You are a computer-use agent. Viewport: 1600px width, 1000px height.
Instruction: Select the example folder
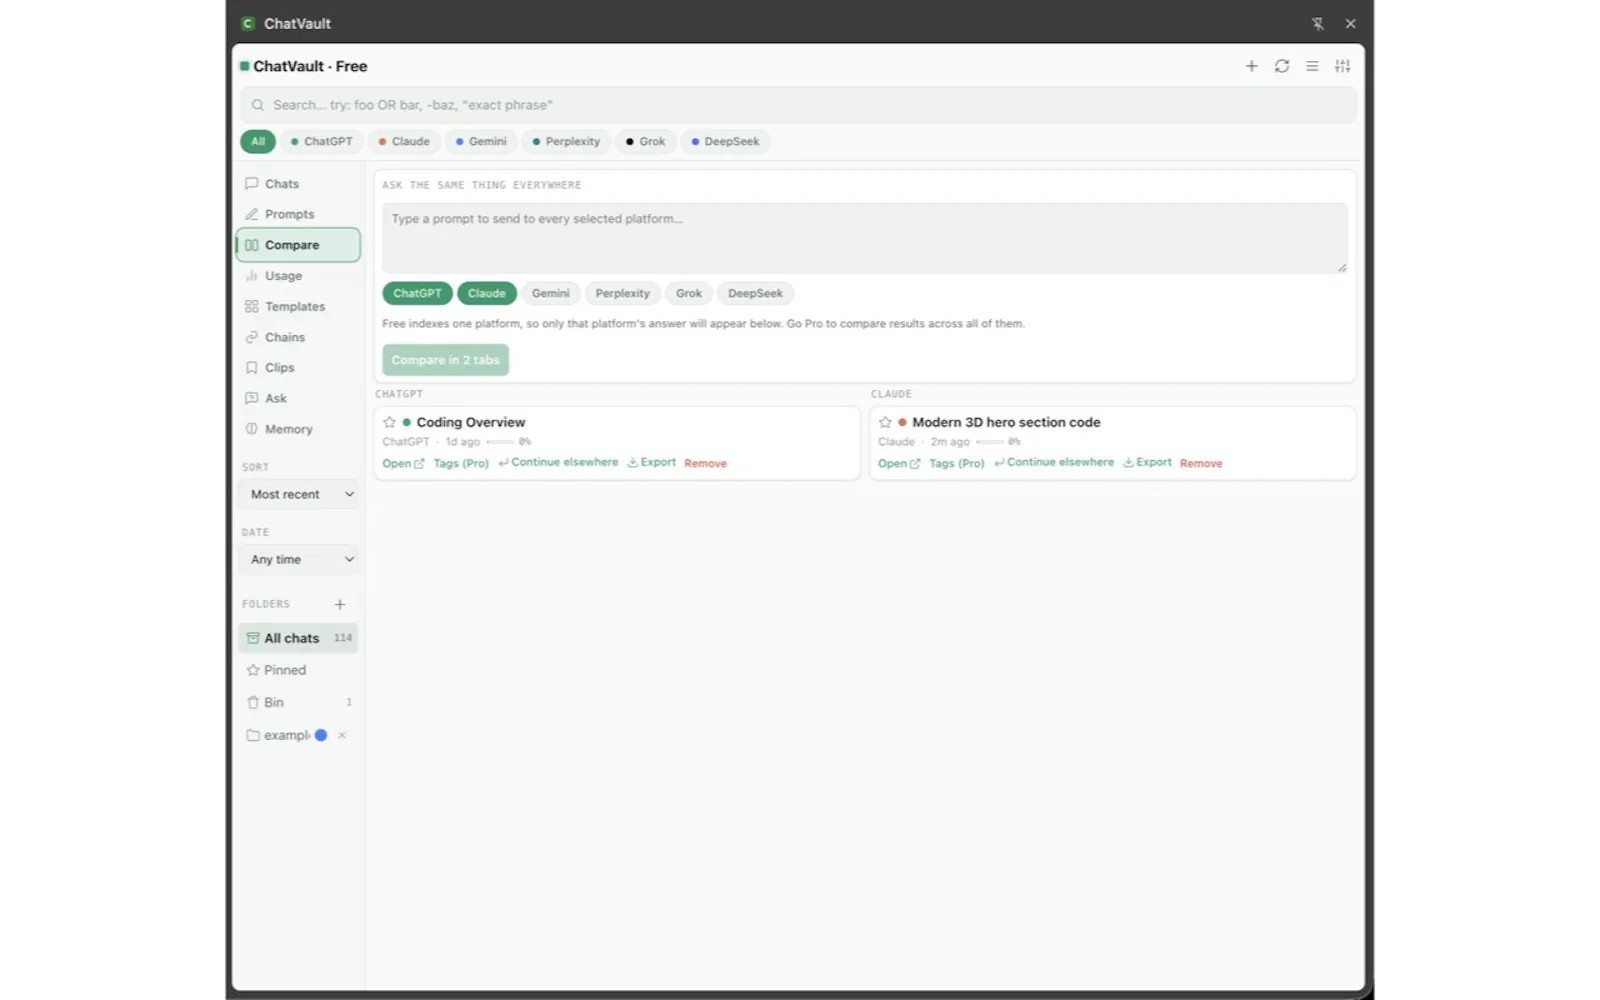pyautogui.click(x=287, y=735)
